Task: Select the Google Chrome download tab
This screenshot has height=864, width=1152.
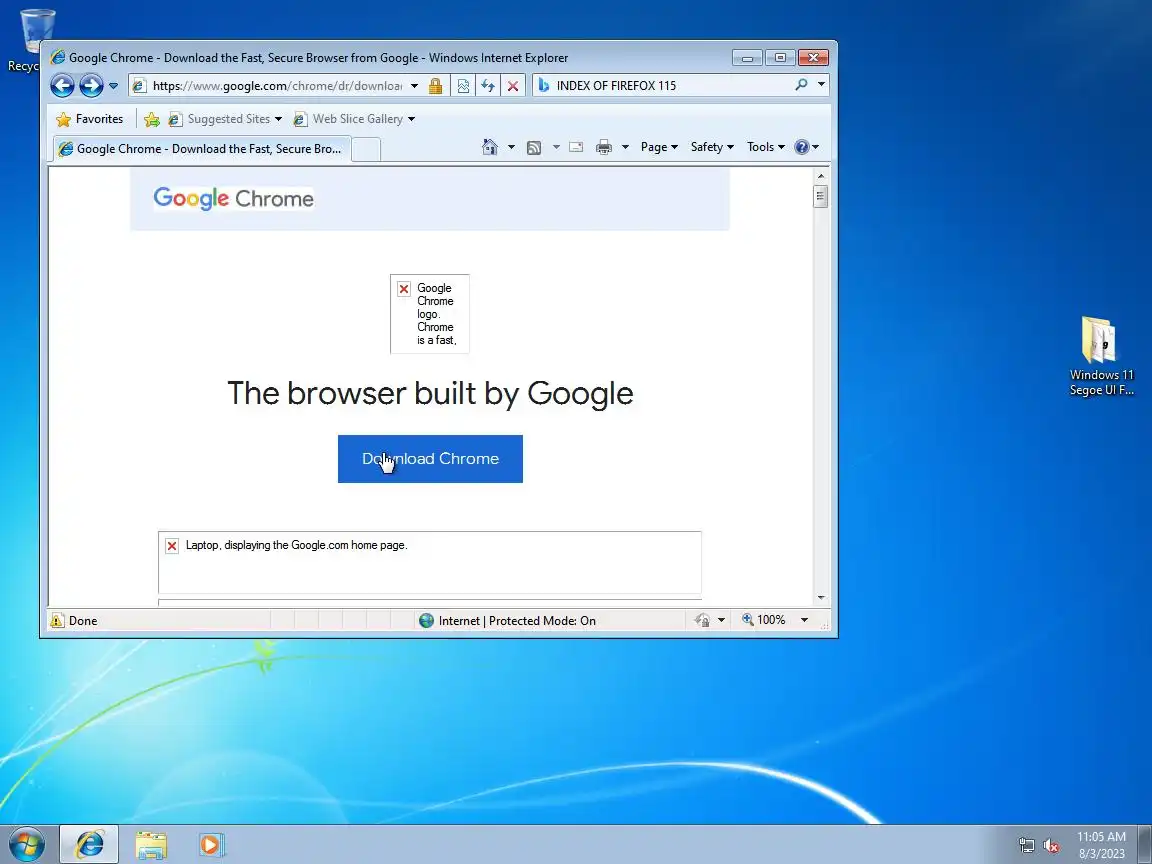Action: [201, 148]
